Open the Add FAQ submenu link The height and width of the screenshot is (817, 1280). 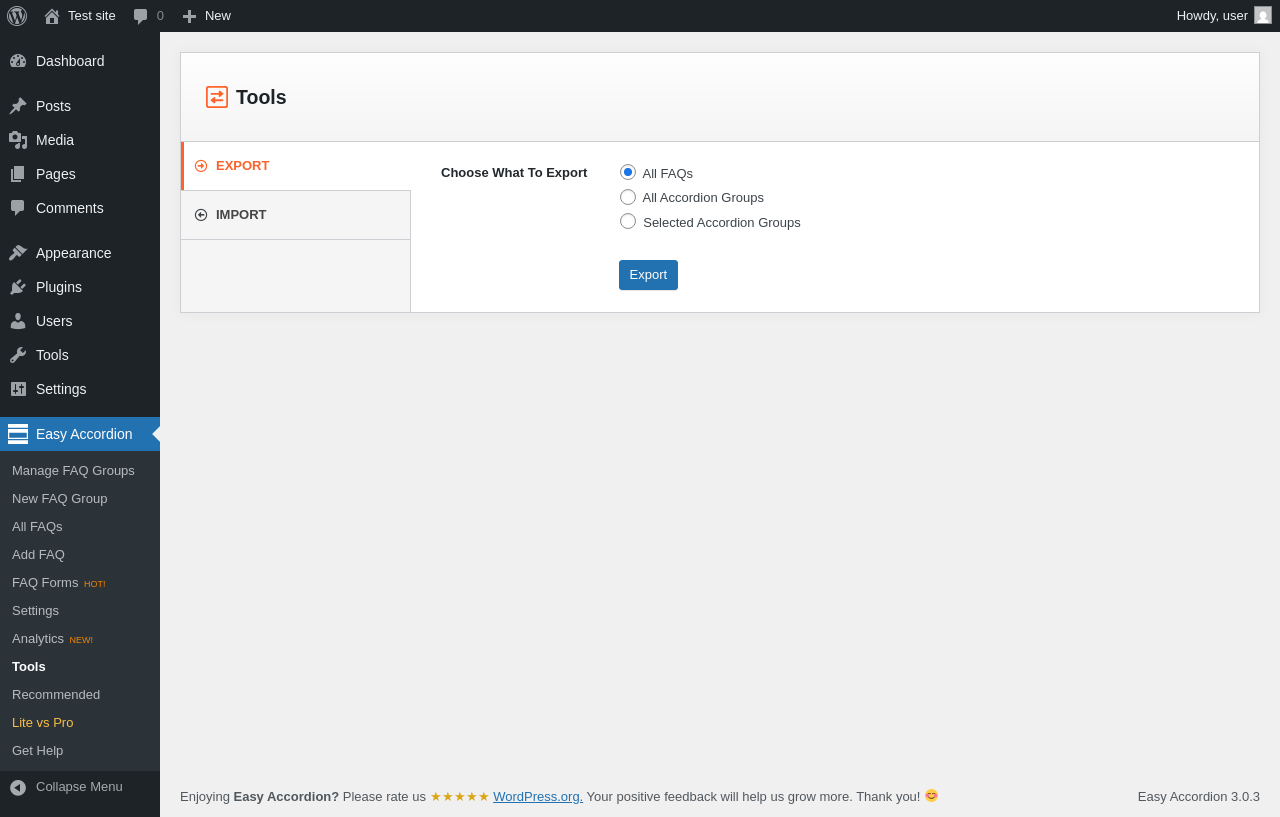click(x=38, y=555)
